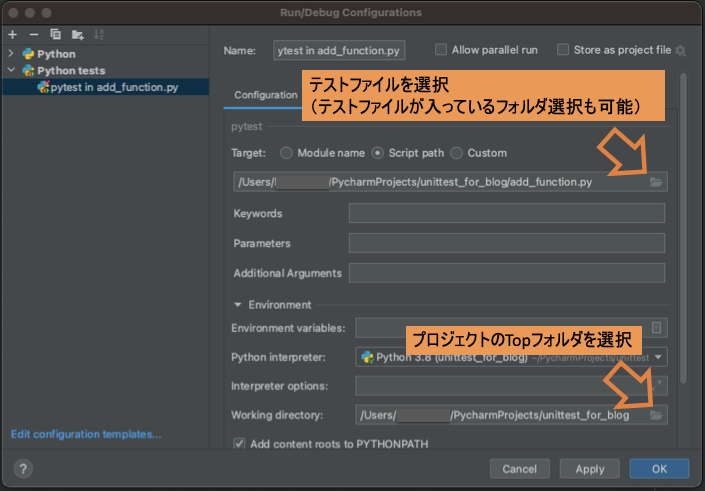705x491 pixels.
Task: Click the Sort Configurations icon
Action: click(x=99, y=34)
